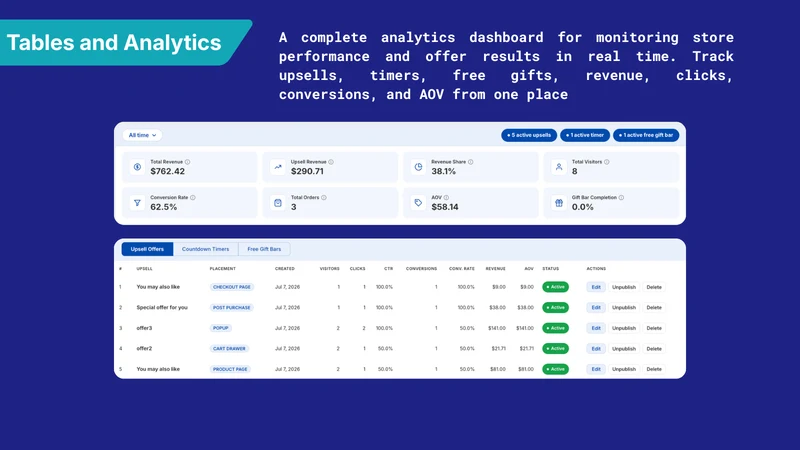
Task: Click the Total Visitors person icon
Action: (559, 167)
